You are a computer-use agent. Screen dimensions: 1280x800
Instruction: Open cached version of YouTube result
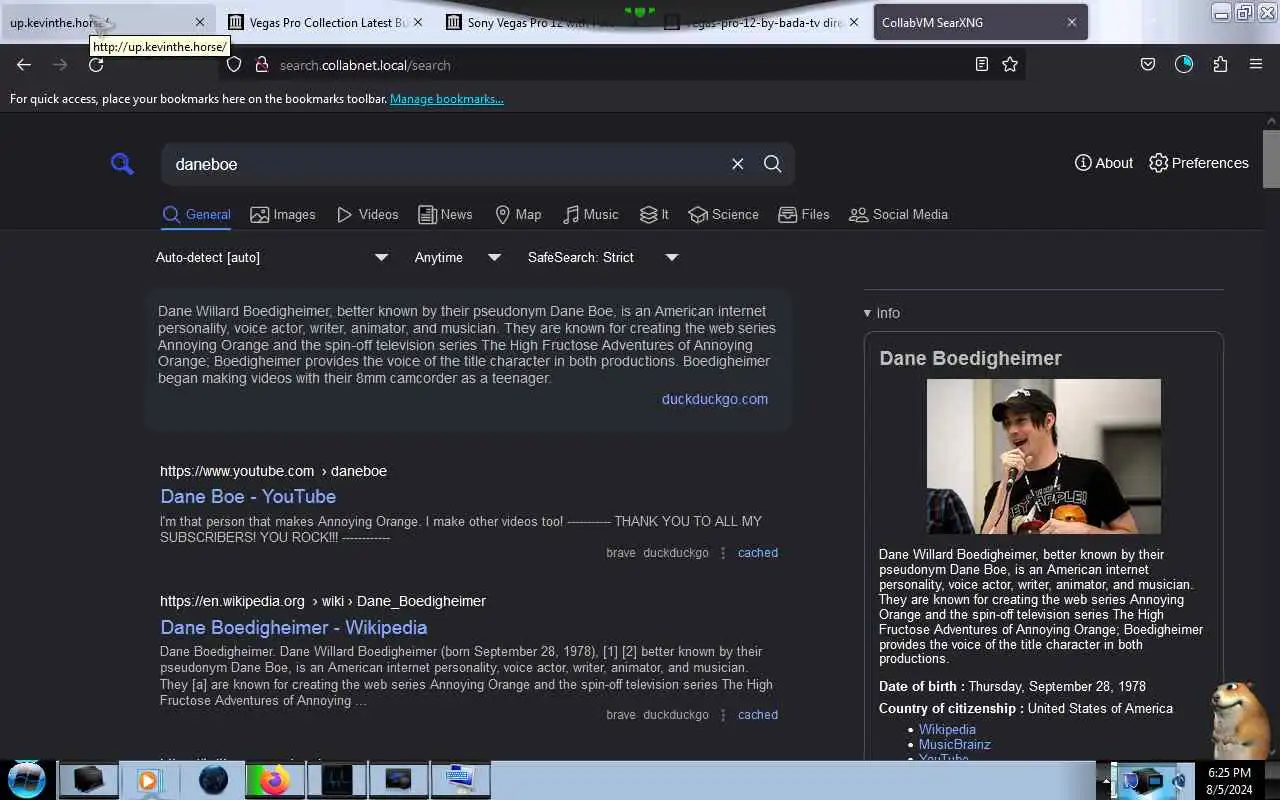pyautogui.click(x=758, y=553)
